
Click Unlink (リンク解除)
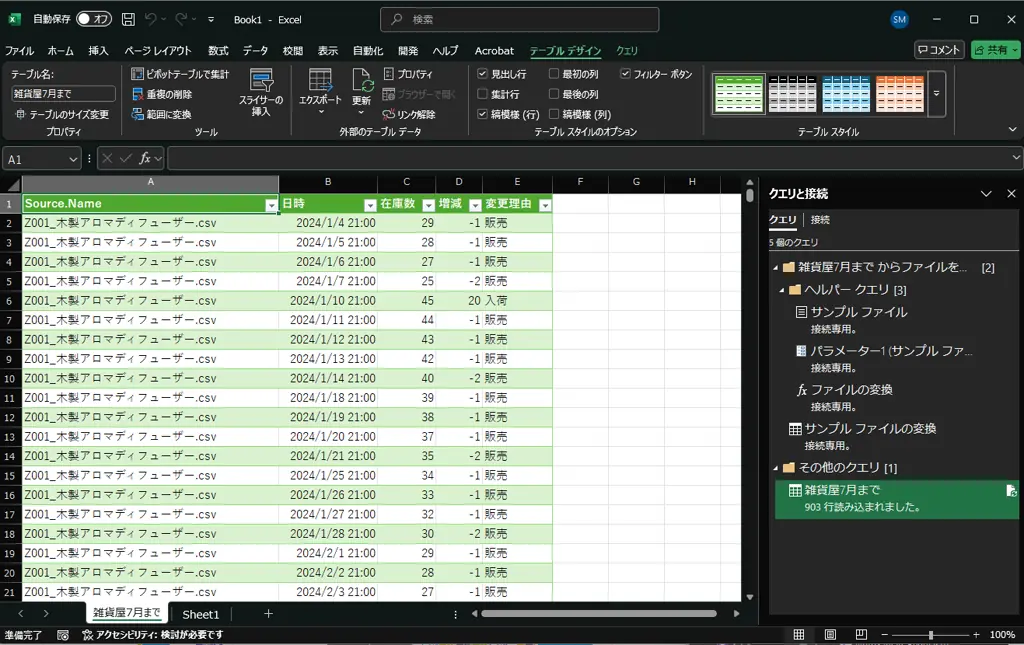point(409,114)
